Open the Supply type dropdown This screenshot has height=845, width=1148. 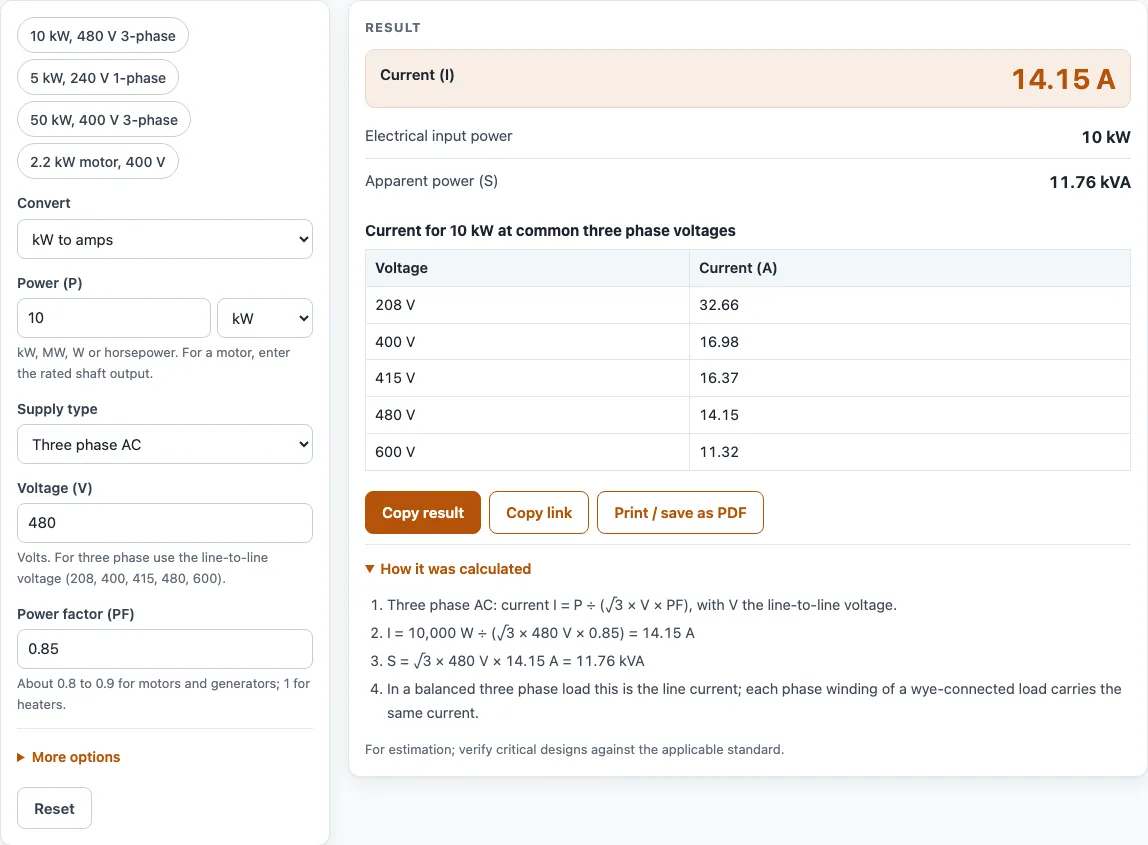[x=165, y=444]
